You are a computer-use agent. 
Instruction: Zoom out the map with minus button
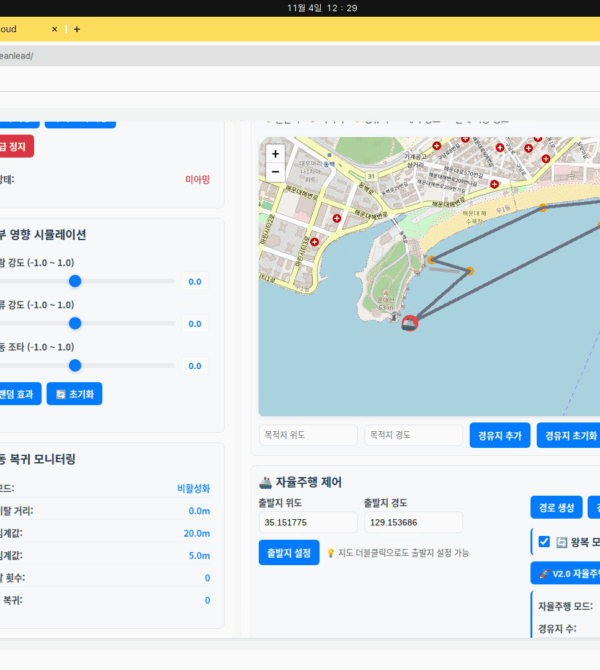click(275, 172)
